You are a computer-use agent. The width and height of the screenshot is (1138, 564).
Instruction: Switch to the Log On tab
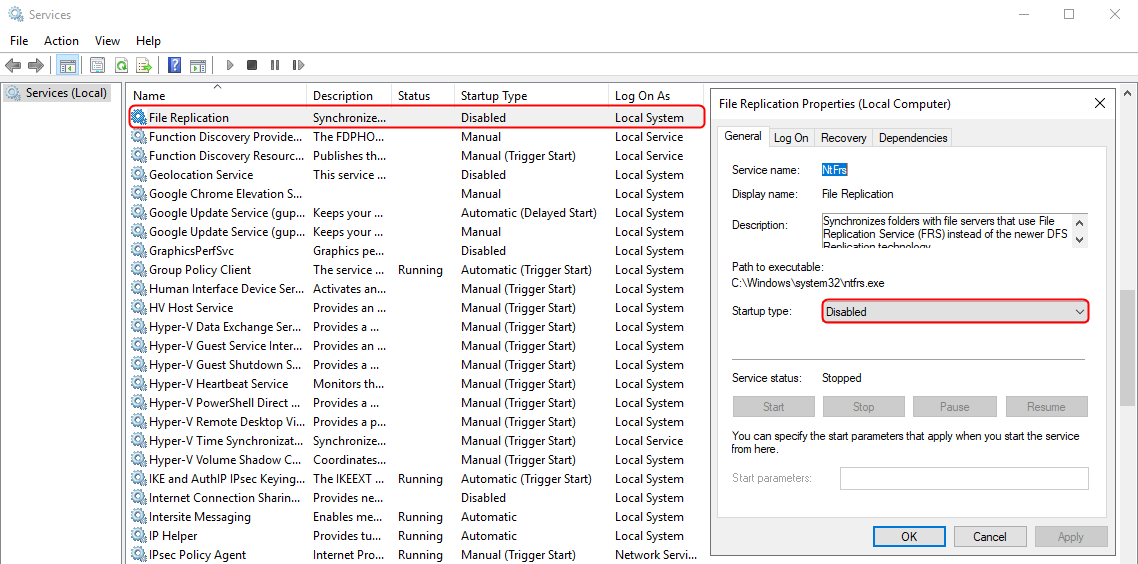coord(791,138)
